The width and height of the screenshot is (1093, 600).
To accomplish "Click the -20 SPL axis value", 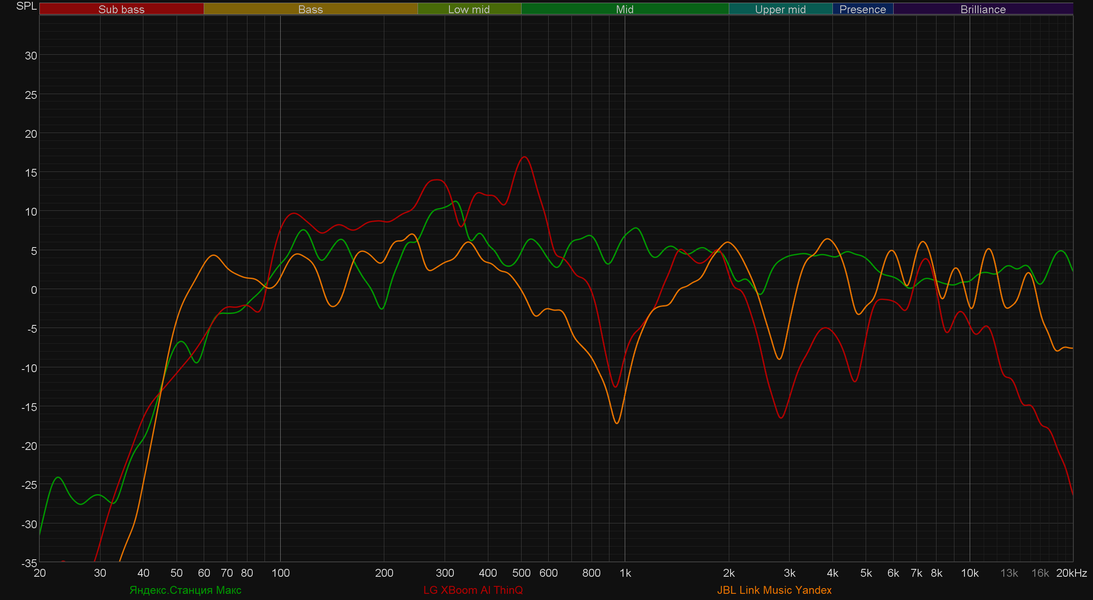I will [29, 446].
